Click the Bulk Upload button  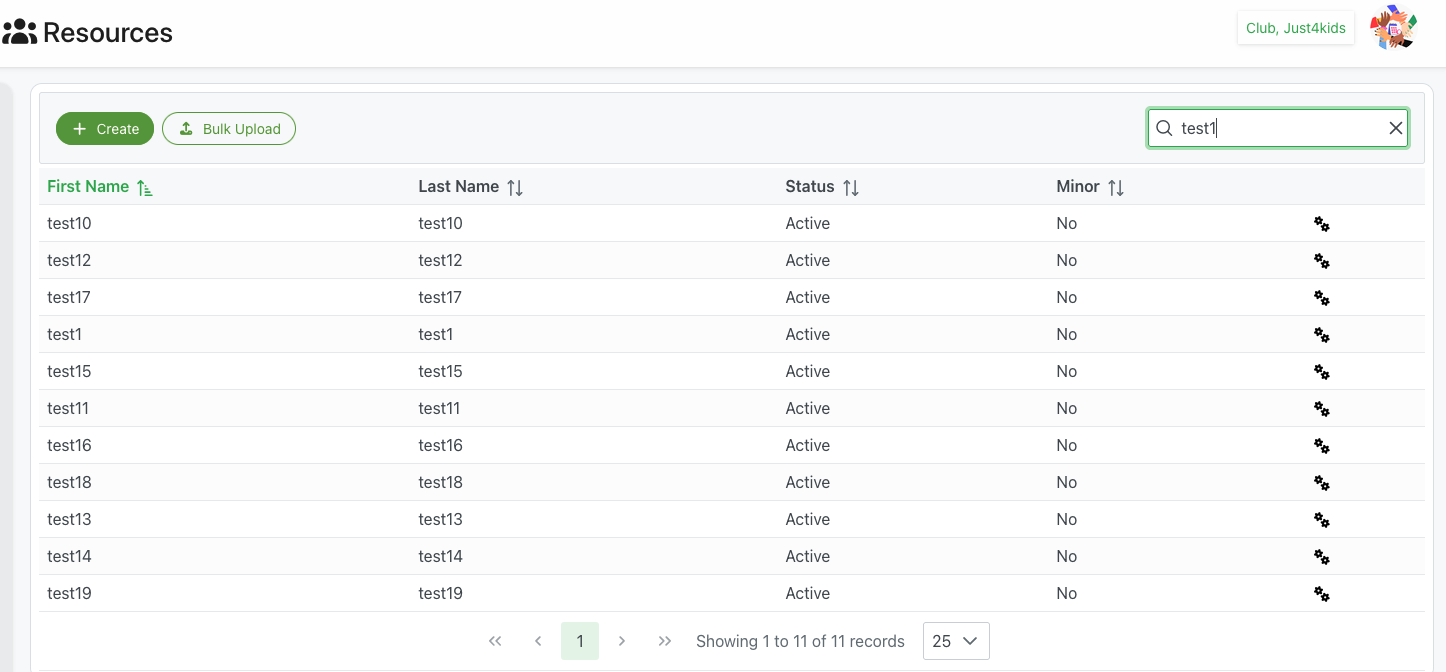click(x=229, y=129)
